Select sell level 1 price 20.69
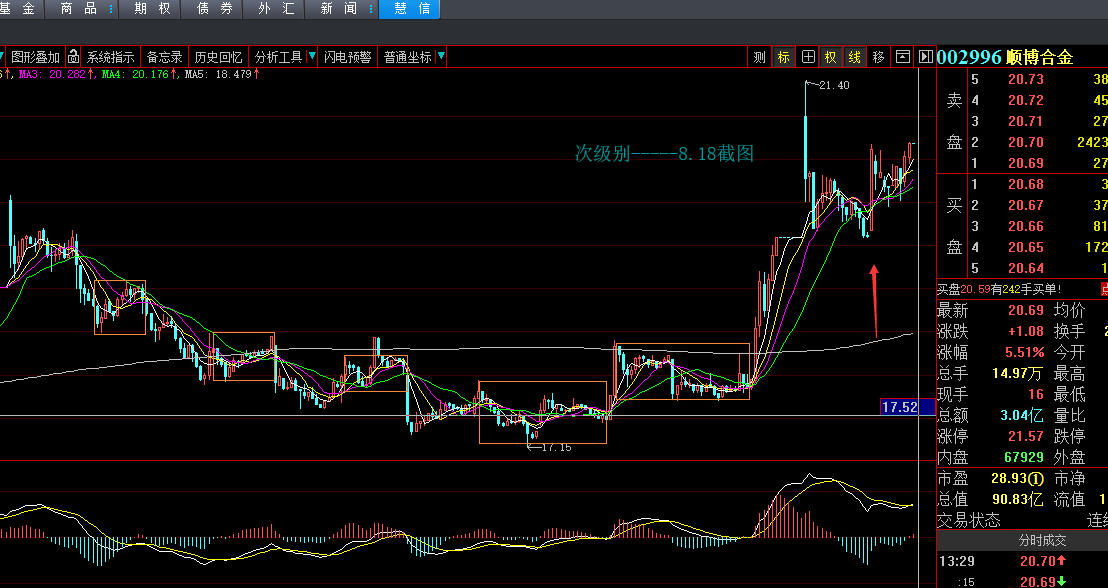Image resolution: width=1108 pixels, height=588 pixels. point(1025,163)
